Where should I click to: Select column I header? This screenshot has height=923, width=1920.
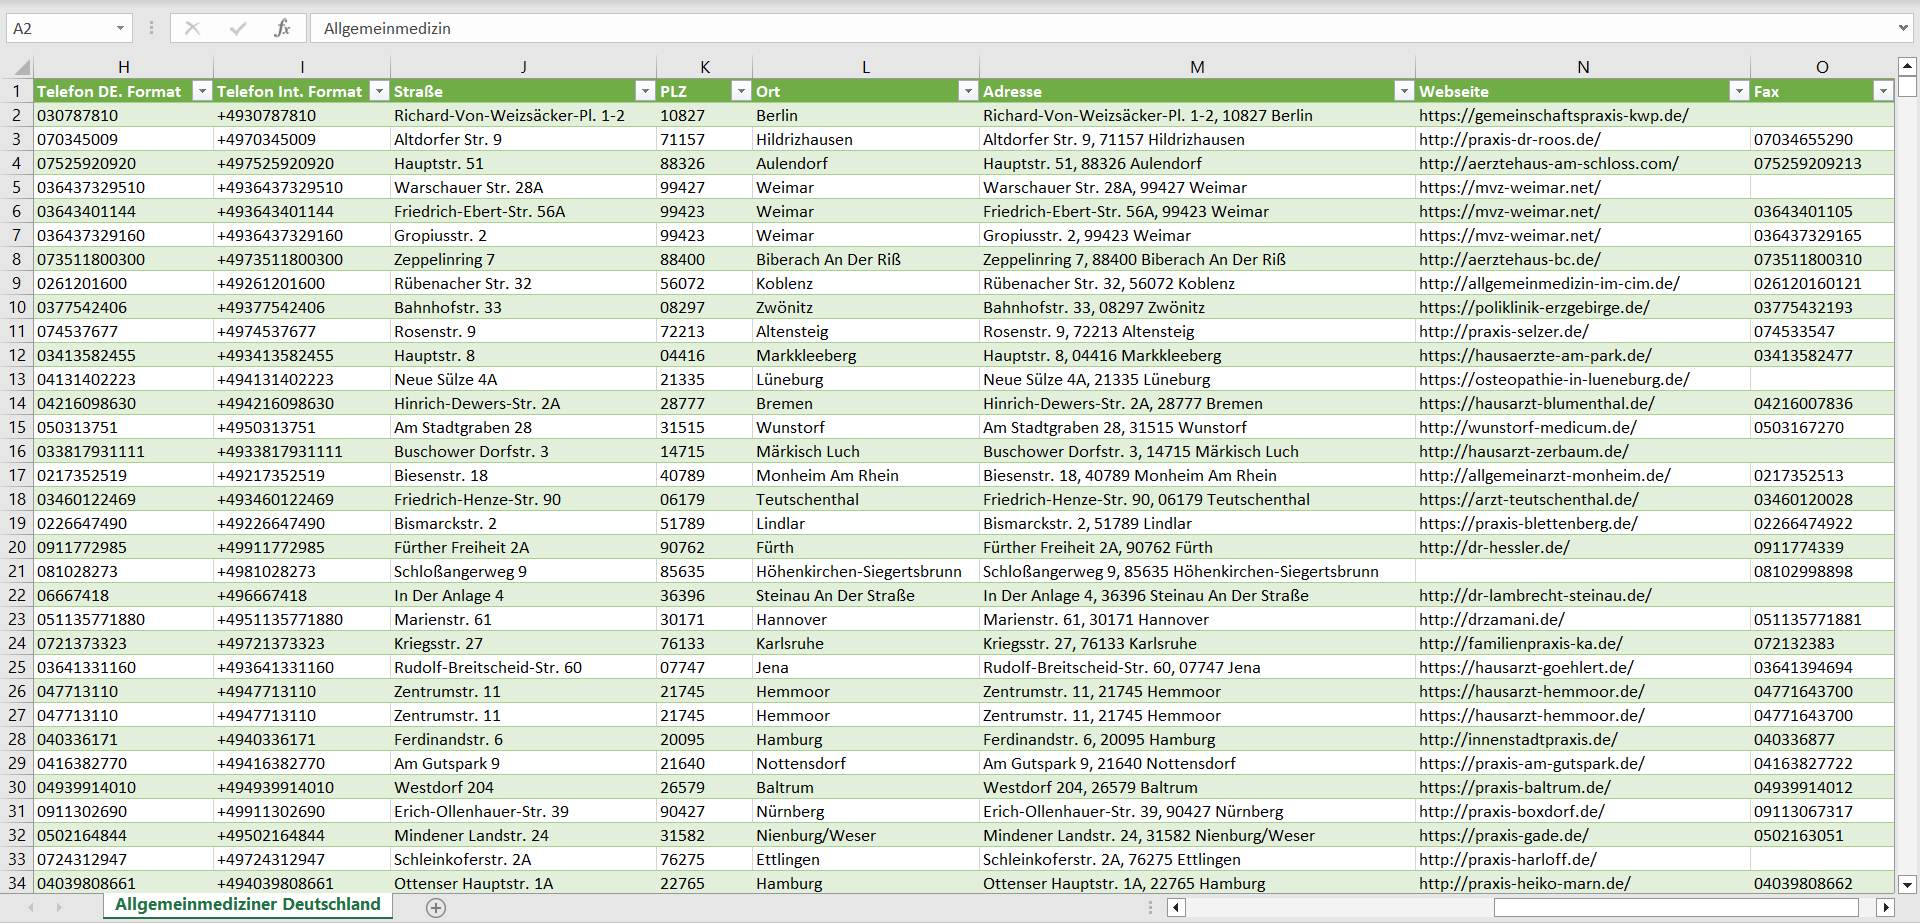click(x=302, y=67)
